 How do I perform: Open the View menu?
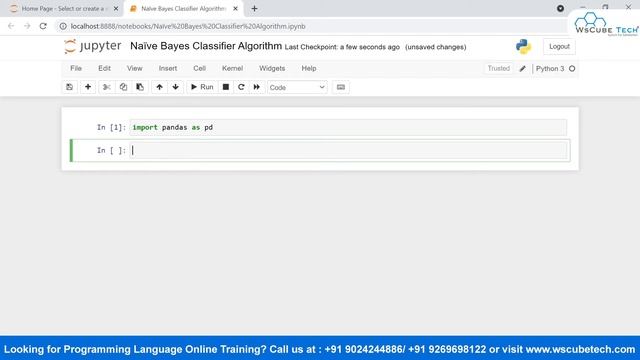(134, 68)
